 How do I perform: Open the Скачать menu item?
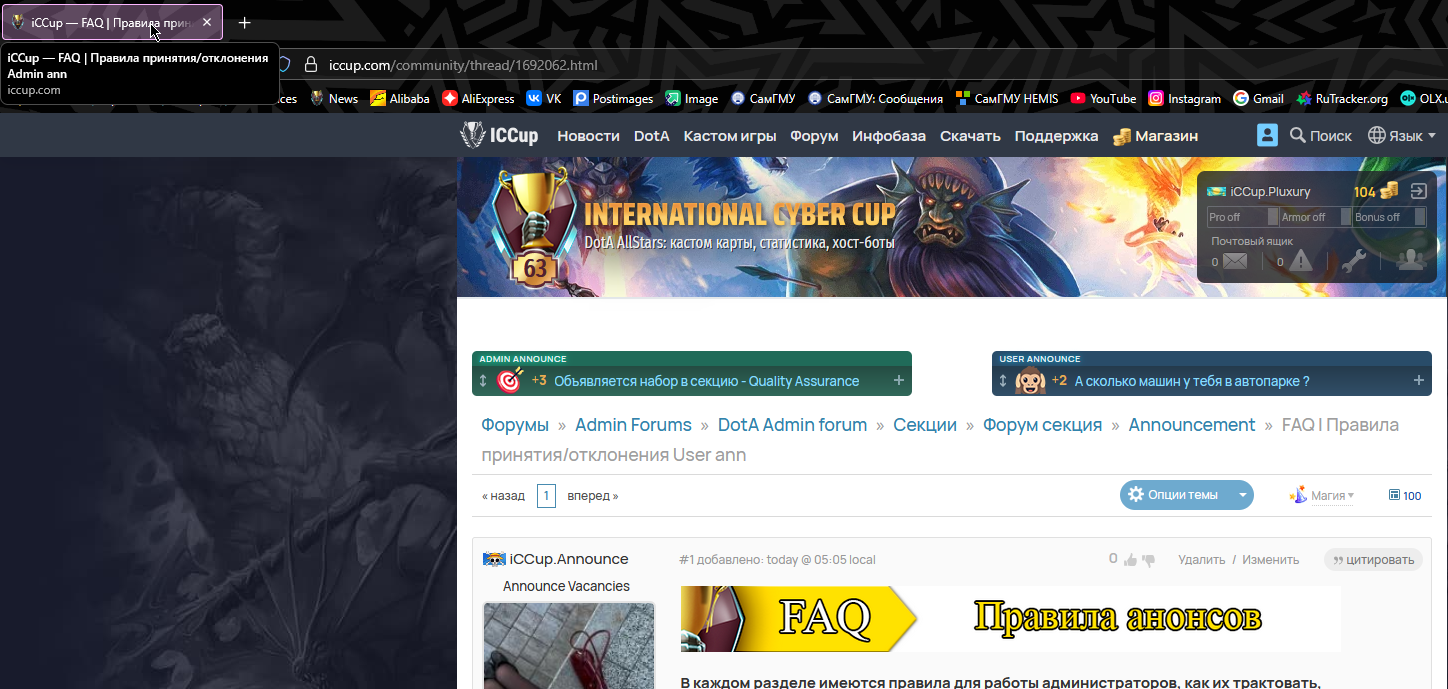970,136
